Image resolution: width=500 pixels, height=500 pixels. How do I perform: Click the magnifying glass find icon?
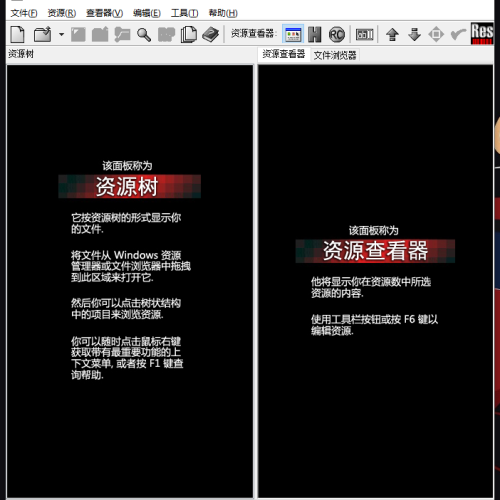click(x=144, y=34)
